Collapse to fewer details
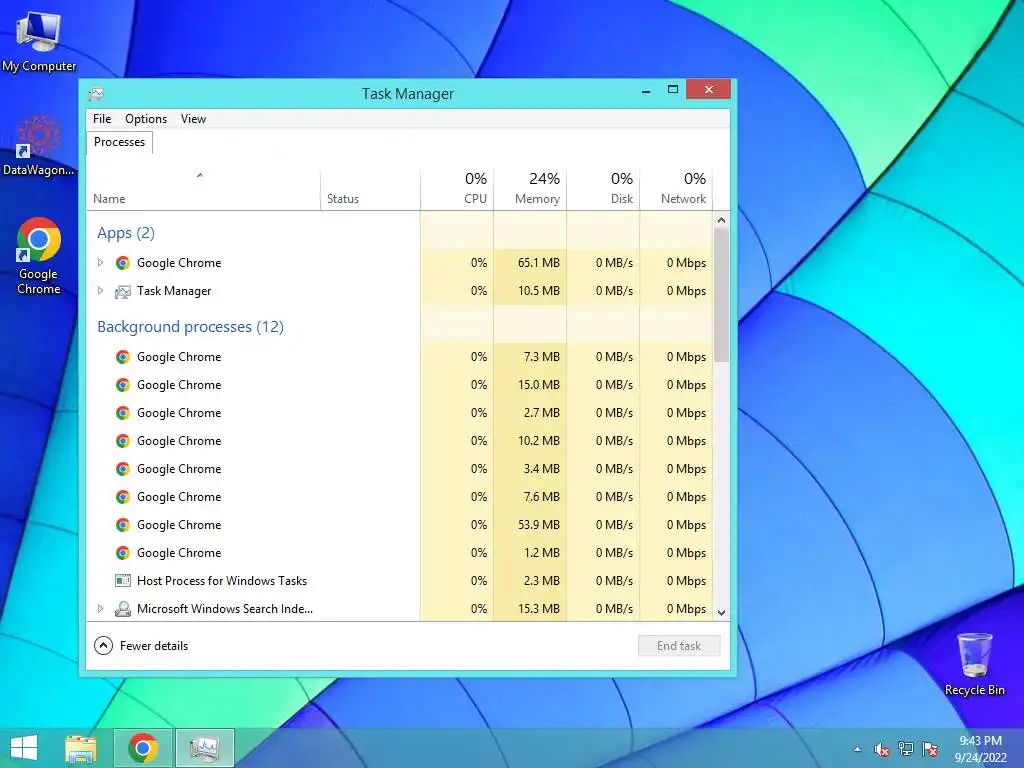The height and width of the screenshot is (768, 1024). coord(141,646)
